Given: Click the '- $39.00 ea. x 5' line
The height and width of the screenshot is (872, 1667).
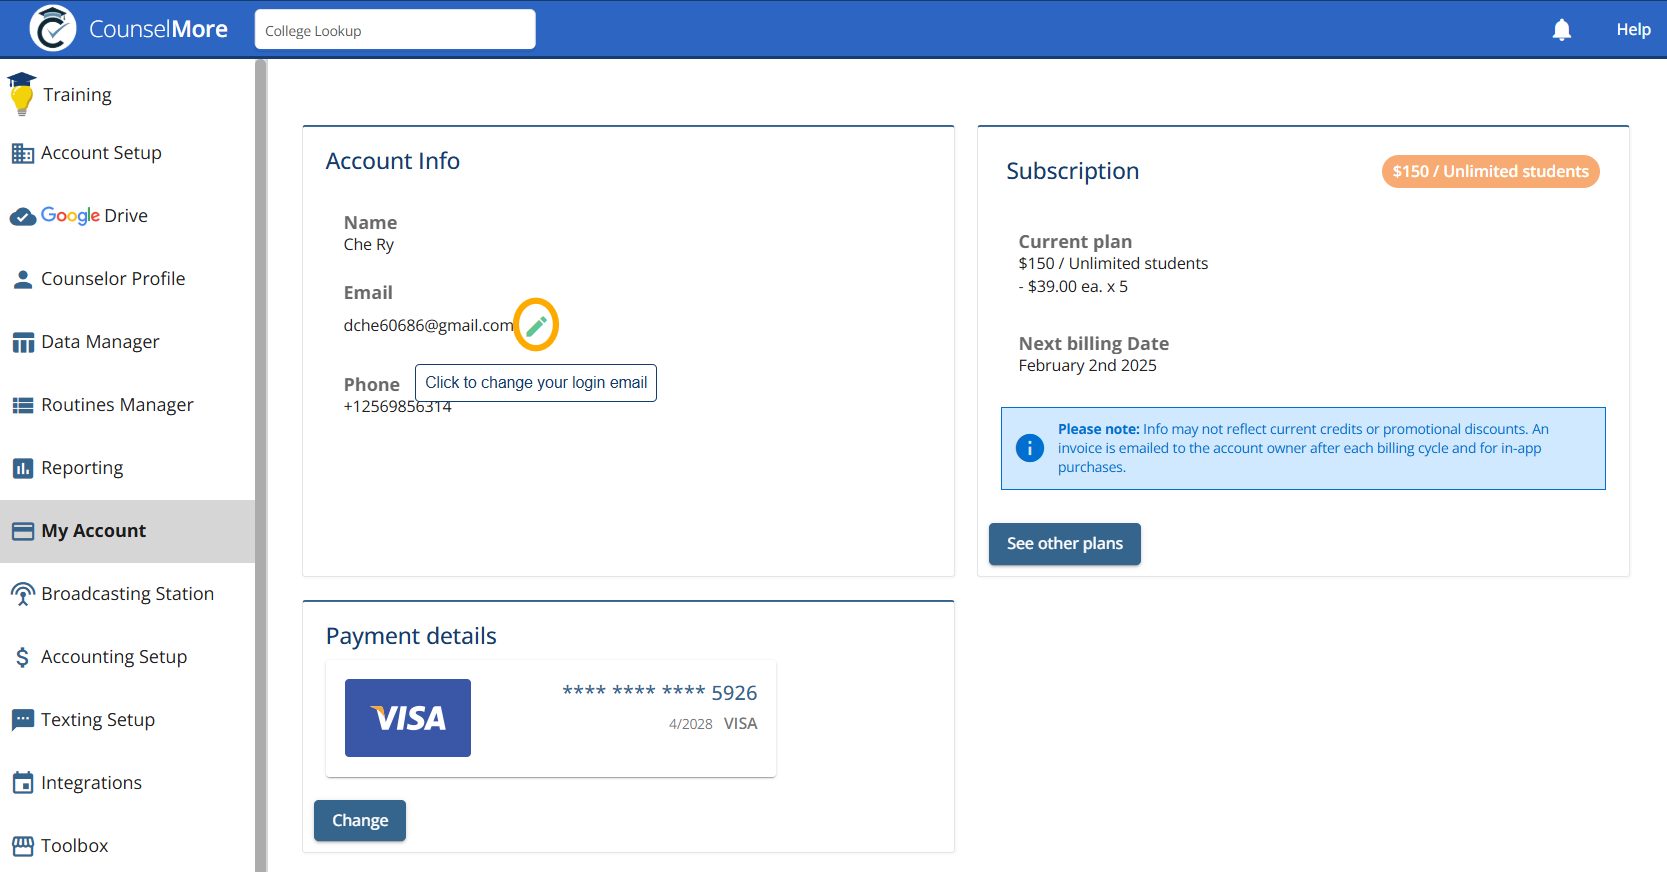Looking at the screenshot, I should (x=1073, y=287).
